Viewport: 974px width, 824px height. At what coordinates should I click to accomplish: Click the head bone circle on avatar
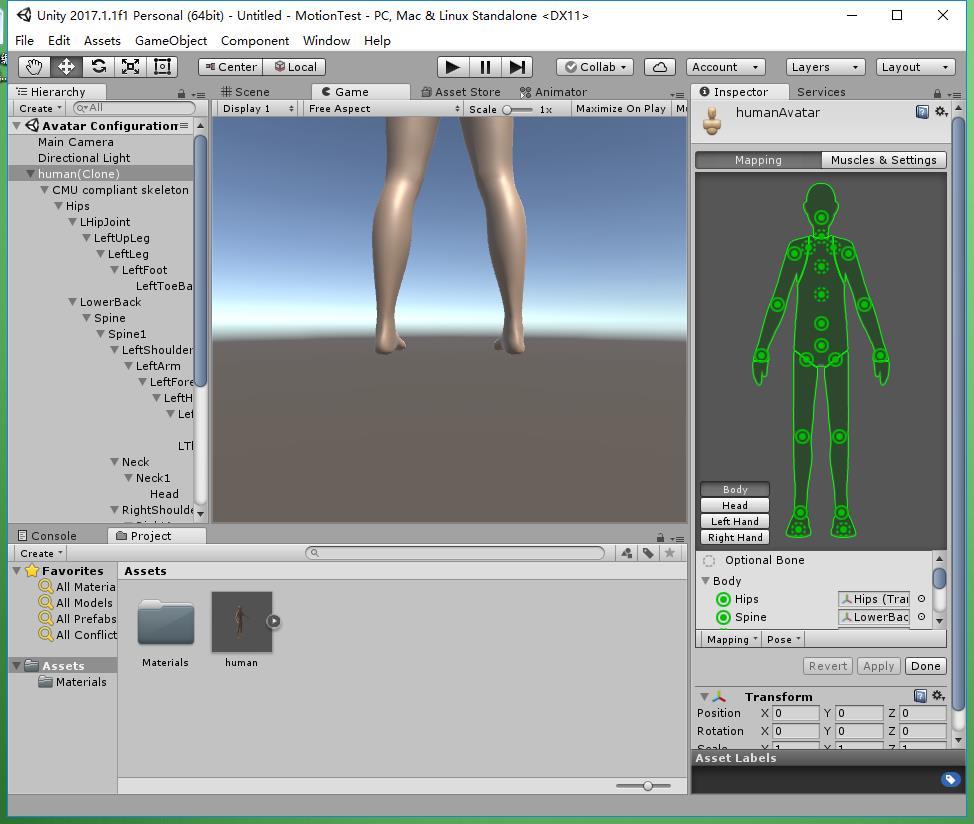click(821, 217)
